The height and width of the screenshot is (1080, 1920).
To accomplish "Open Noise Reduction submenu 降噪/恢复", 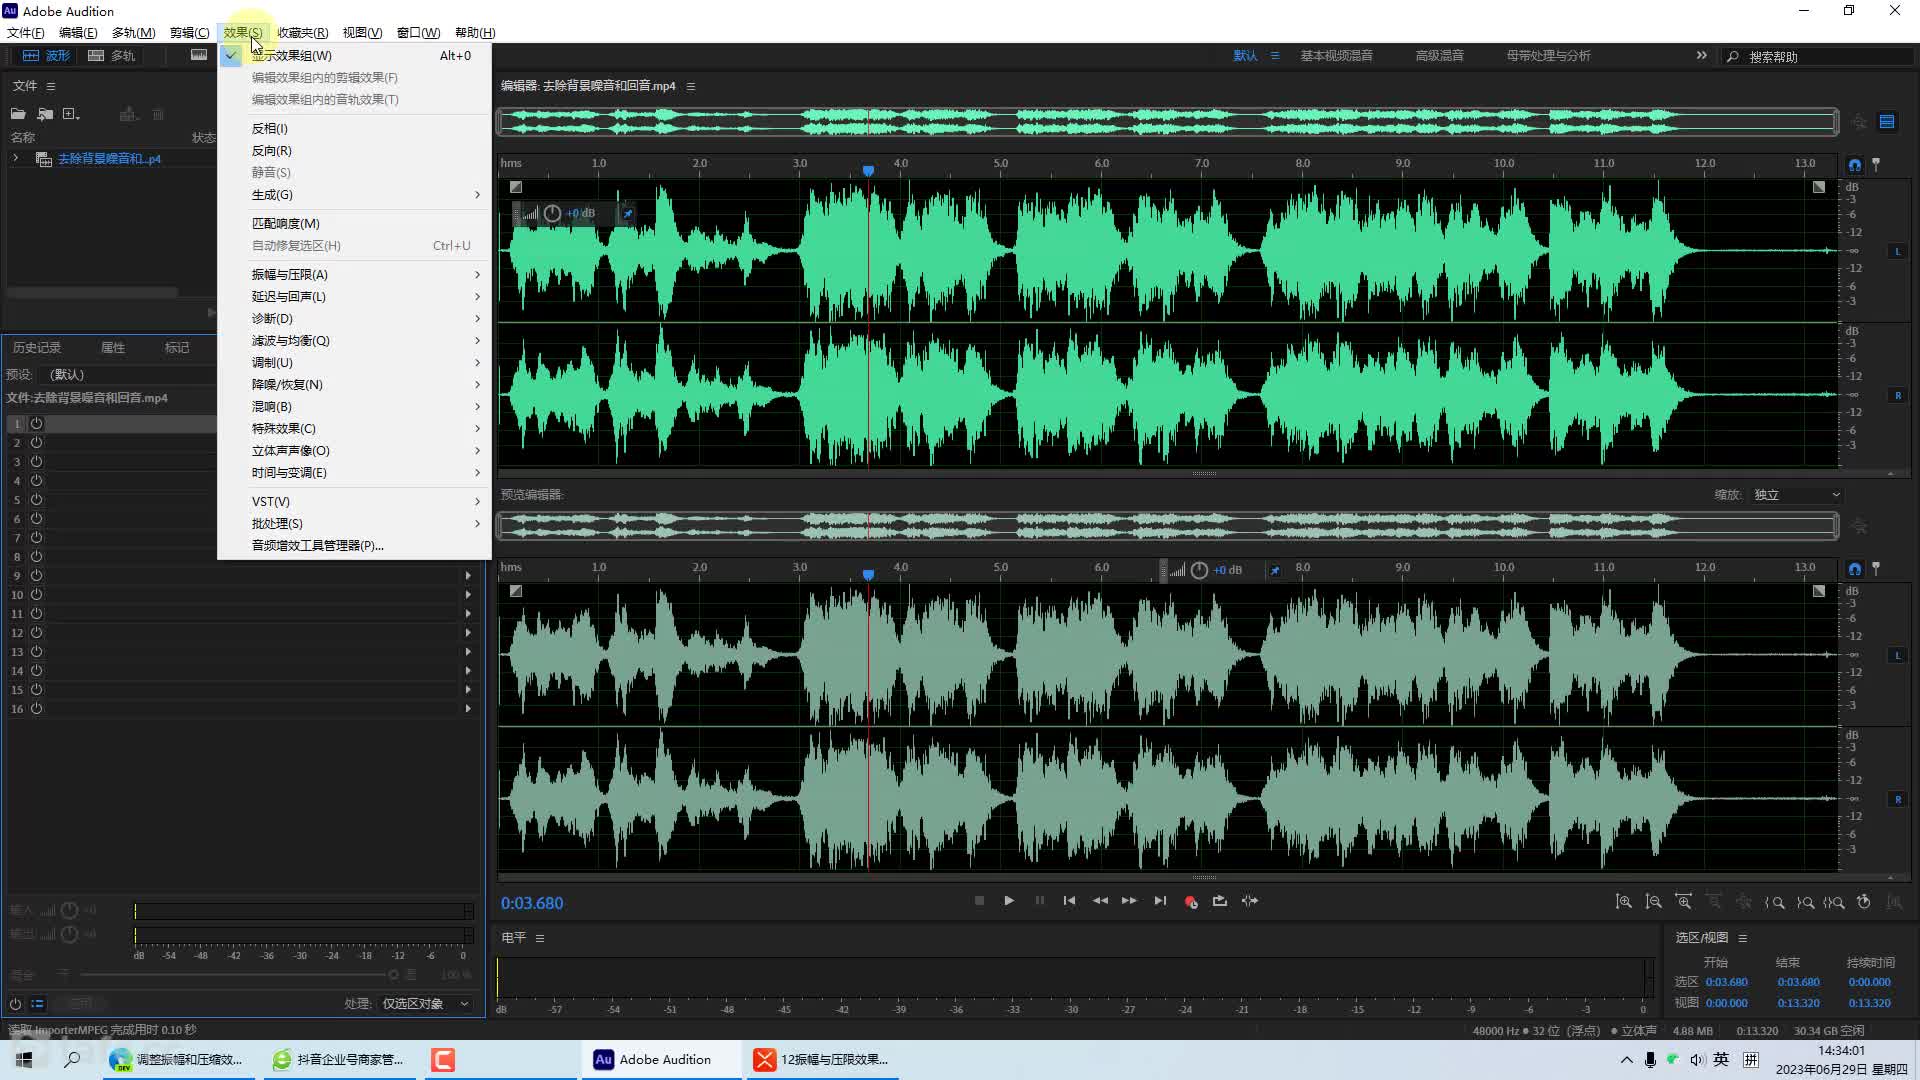I will pyautogui.click(x=354, y=384).
